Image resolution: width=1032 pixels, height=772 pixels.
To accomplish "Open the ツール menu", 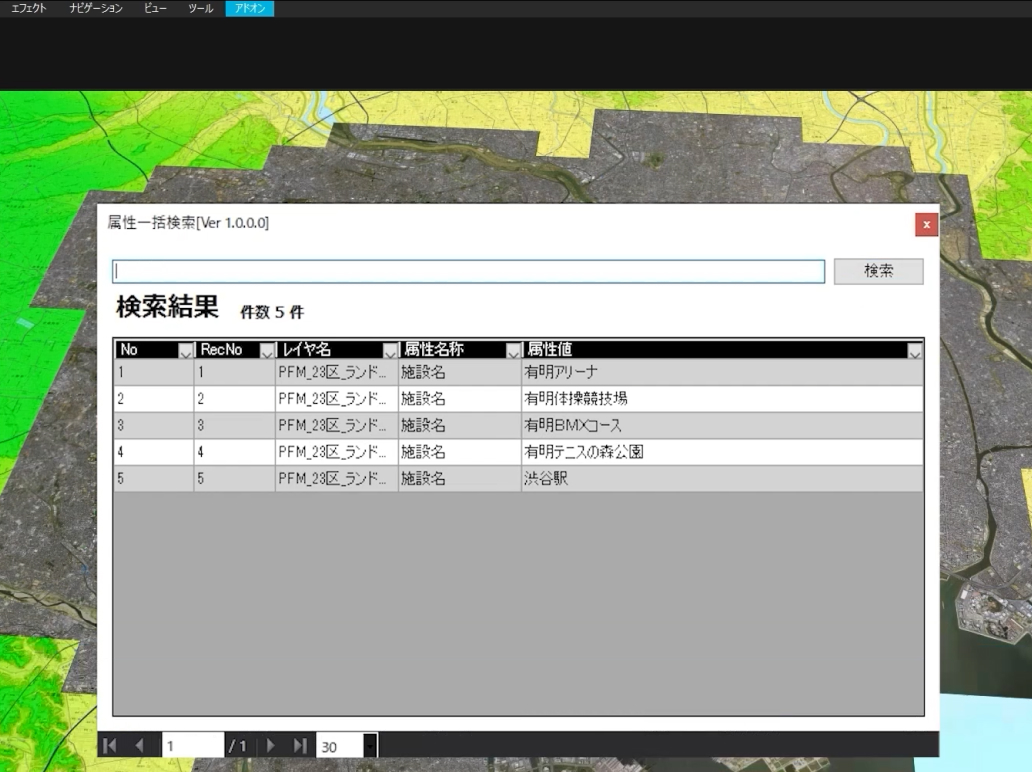I will (x=200, y=7).
